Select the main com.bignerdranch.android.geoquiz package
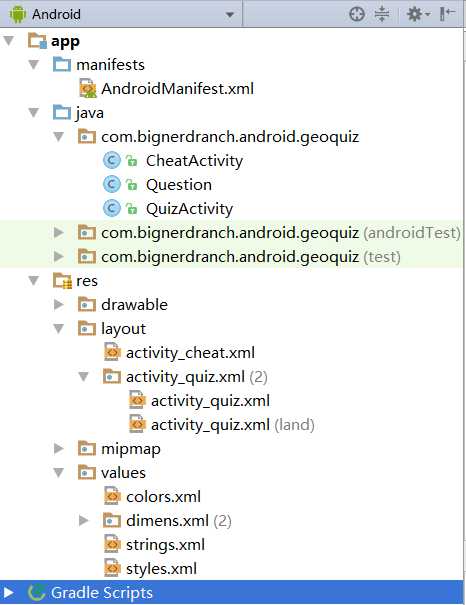Image resolution: width=466 pixels, height=605 pixels. point(230,137)
